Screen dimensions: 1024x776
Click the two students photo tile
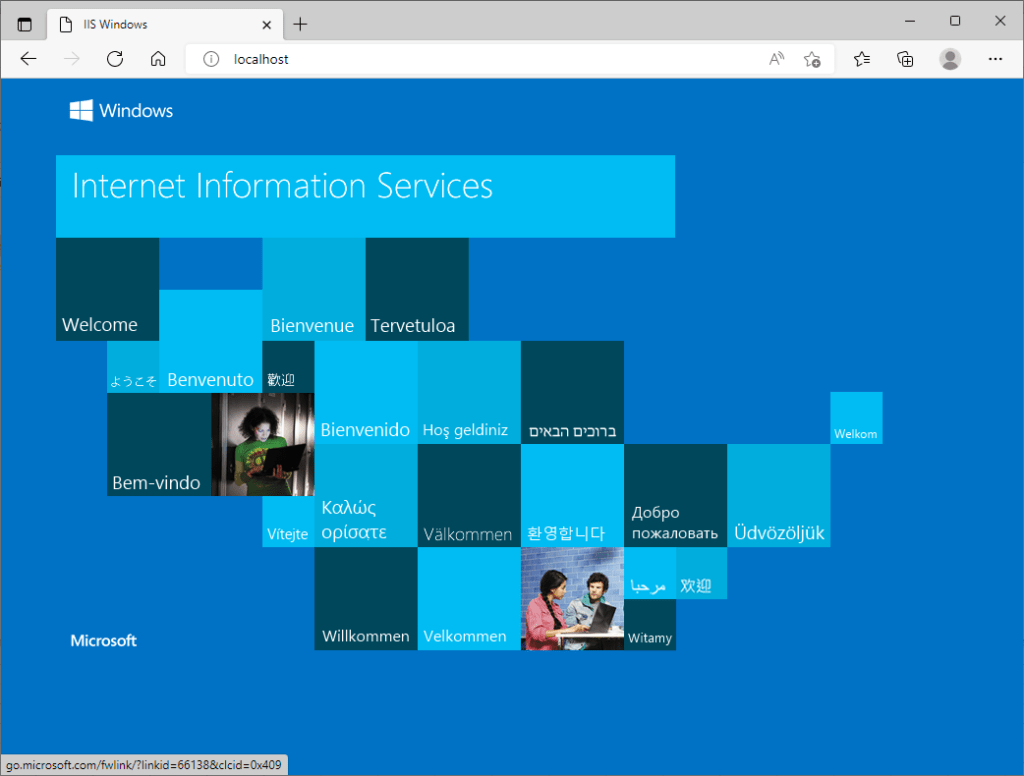(572, 598)
